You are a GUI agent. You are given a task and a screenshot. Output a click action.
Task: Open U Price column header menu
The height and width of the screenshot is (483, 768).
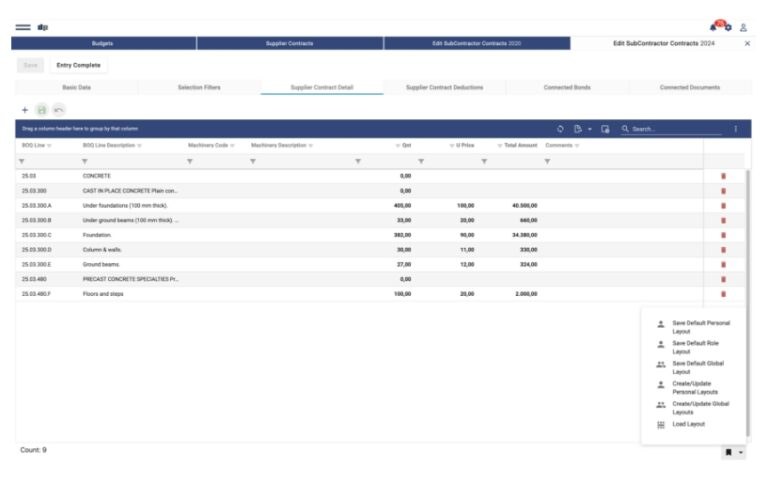[x=452, y=145]
